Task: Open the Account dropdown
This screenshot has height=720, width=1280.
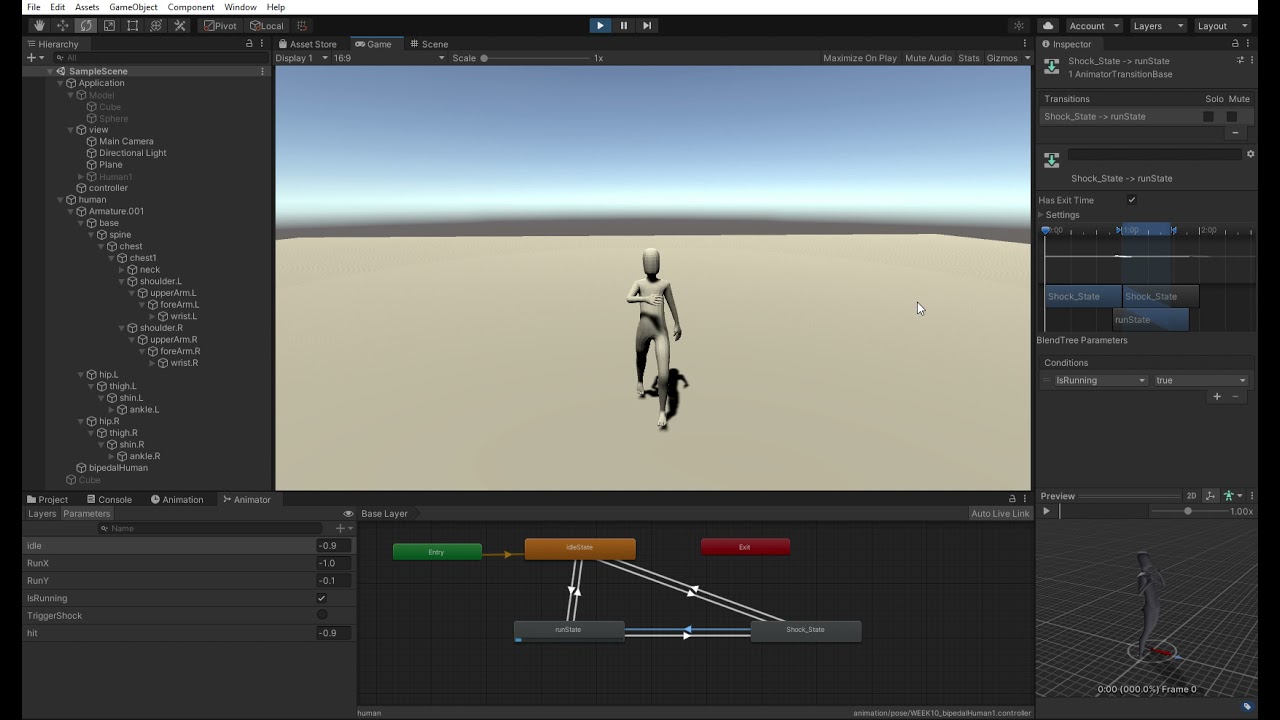Action: pyautogui.click(x=1093, y=25)
